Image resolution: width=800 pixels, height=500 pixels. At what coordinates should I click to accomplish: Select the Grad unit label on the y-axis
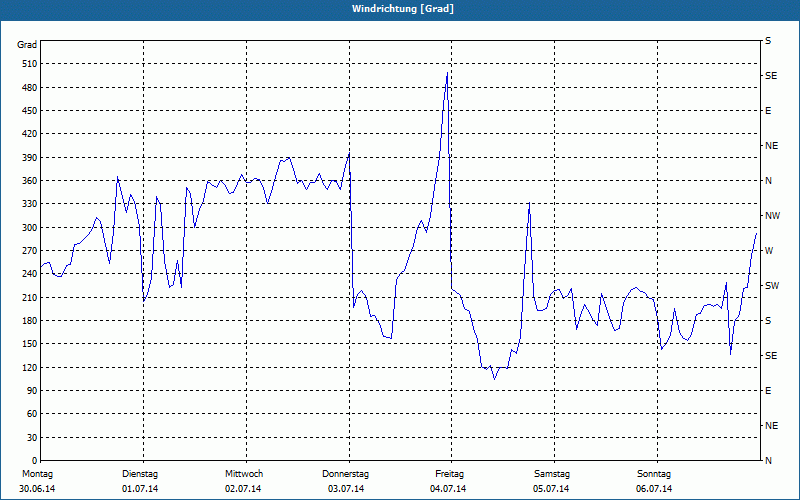[27, 45]
